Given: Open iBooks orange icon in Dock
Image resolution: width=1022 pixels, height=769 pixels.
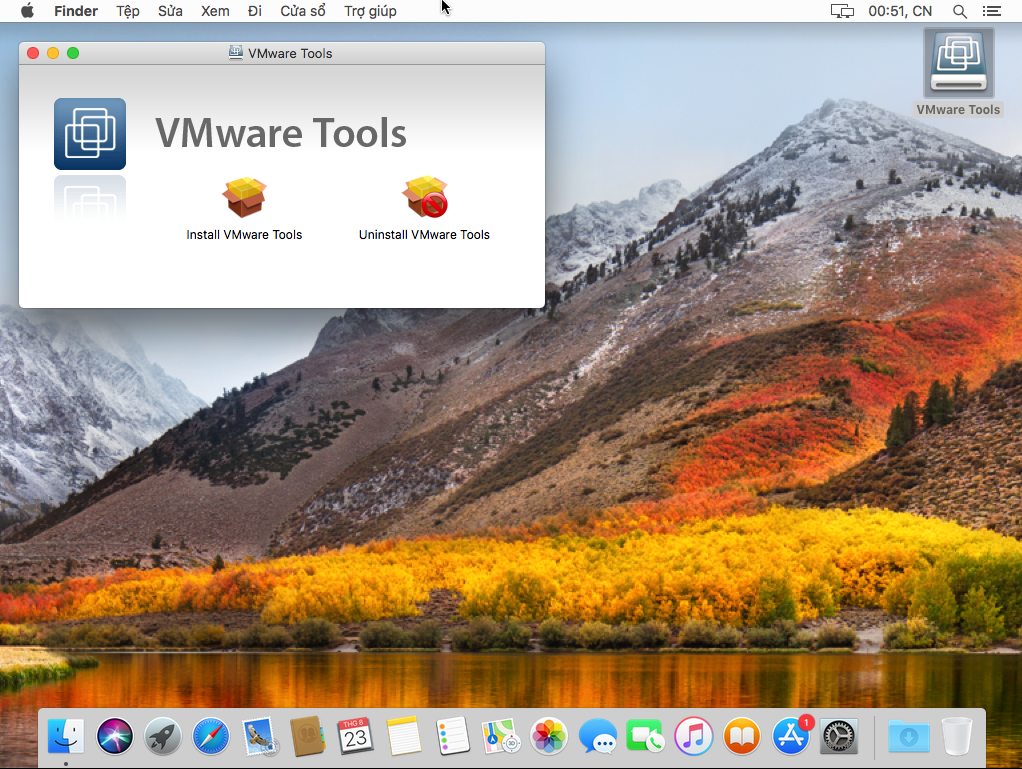Looking at the screenshot, I should [x=742, y=736].
